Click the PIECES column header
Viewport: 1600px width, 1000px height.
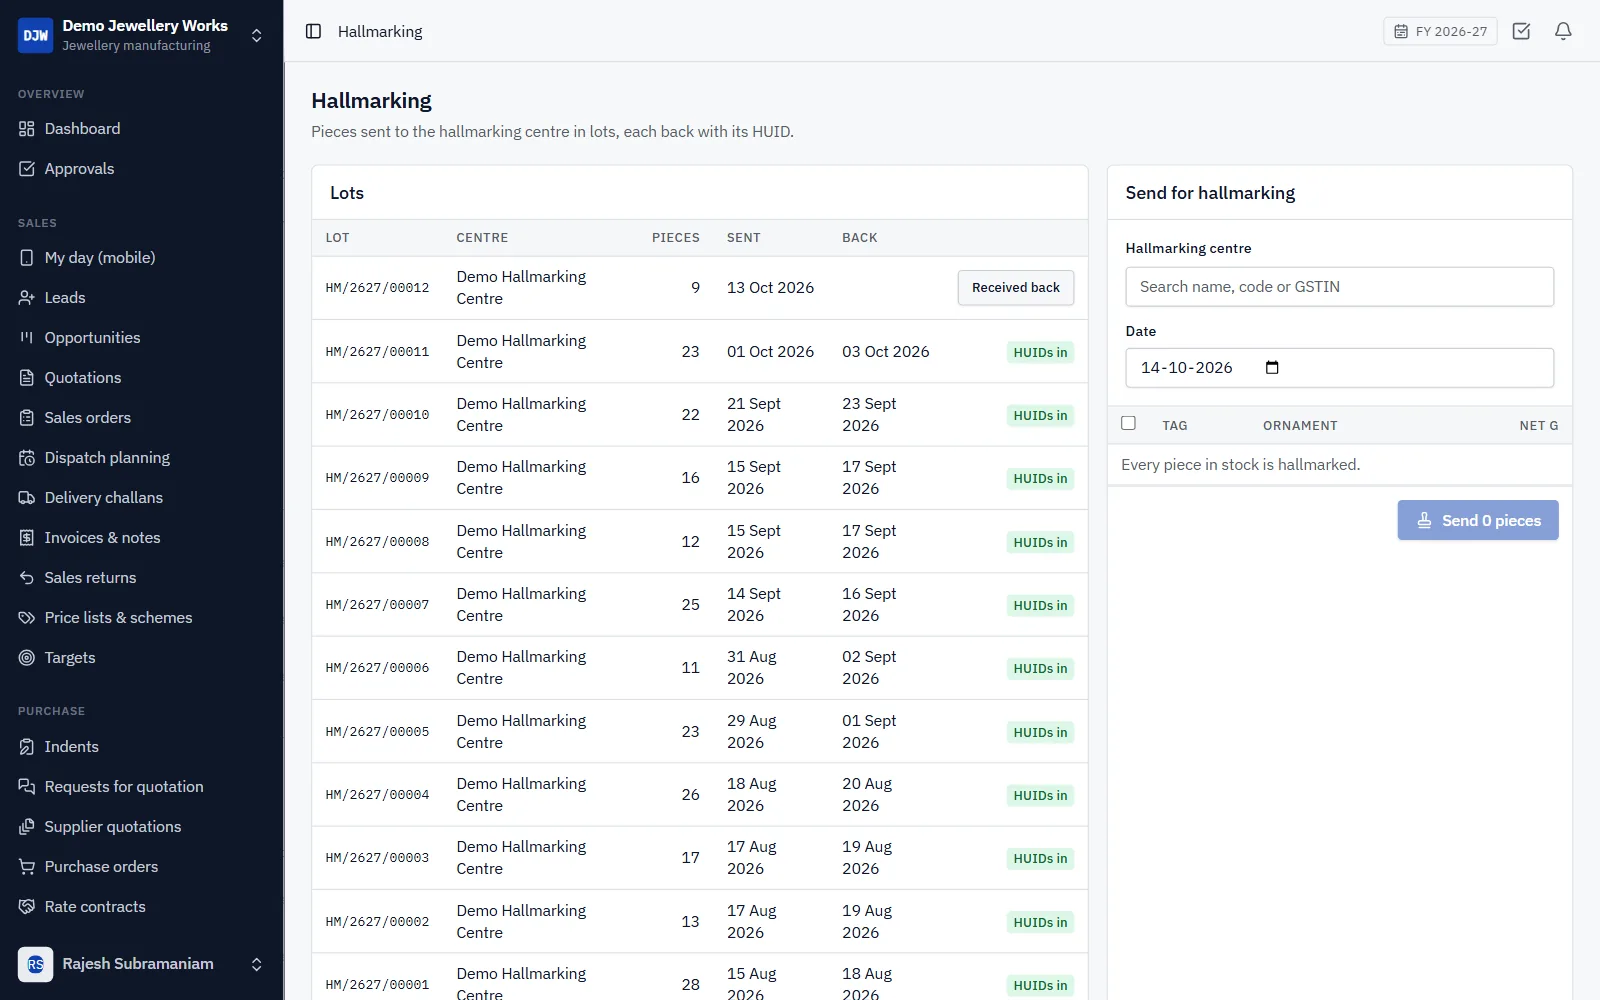point(676,238)
